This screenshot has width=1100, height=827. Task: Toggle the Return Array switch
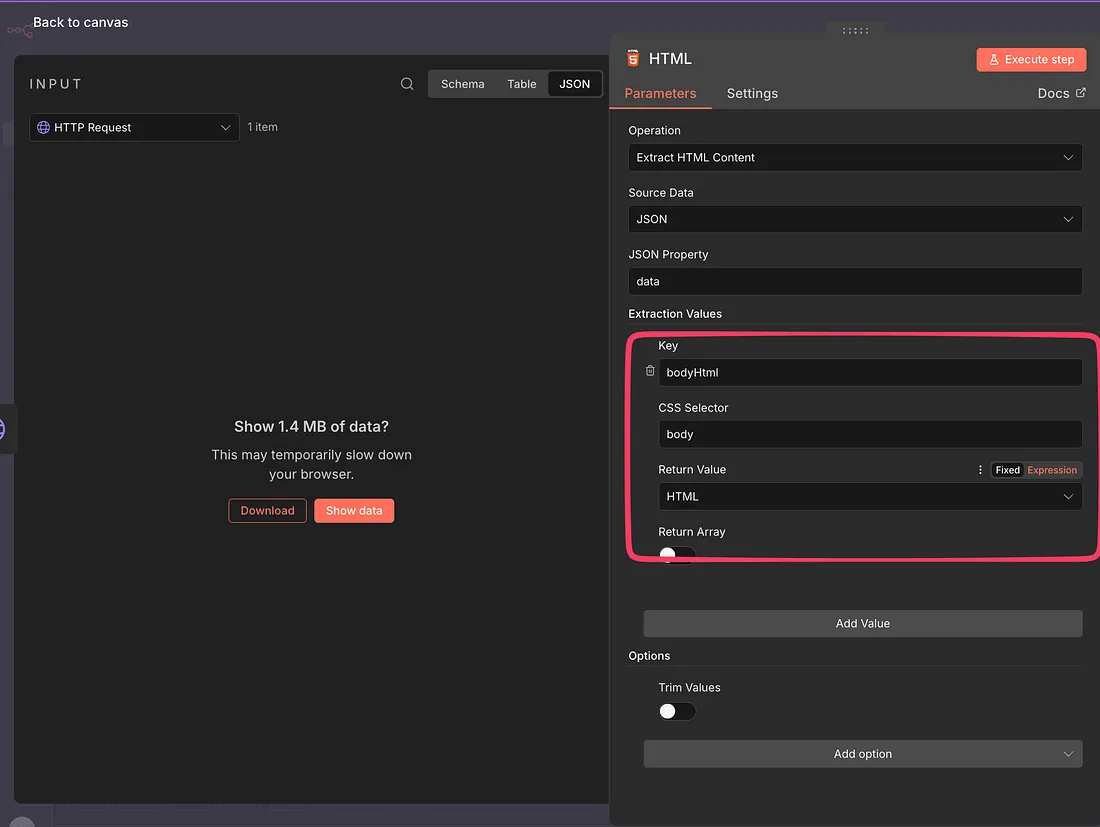676,553
